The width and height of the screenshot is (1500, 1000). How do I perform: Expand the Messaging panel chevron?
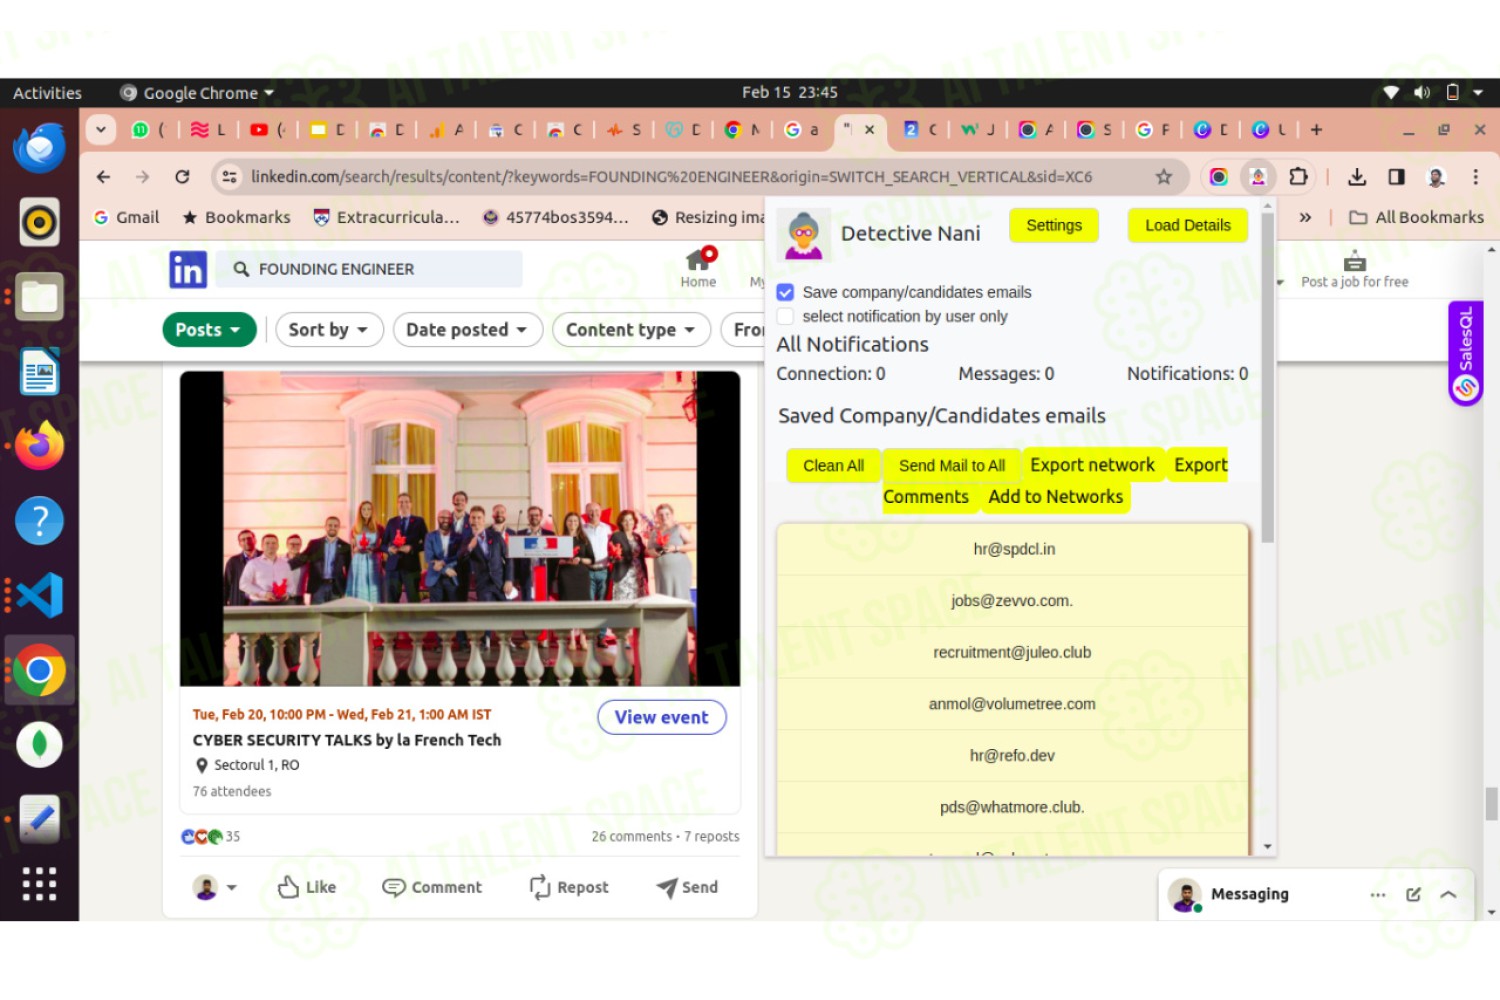1448,895
